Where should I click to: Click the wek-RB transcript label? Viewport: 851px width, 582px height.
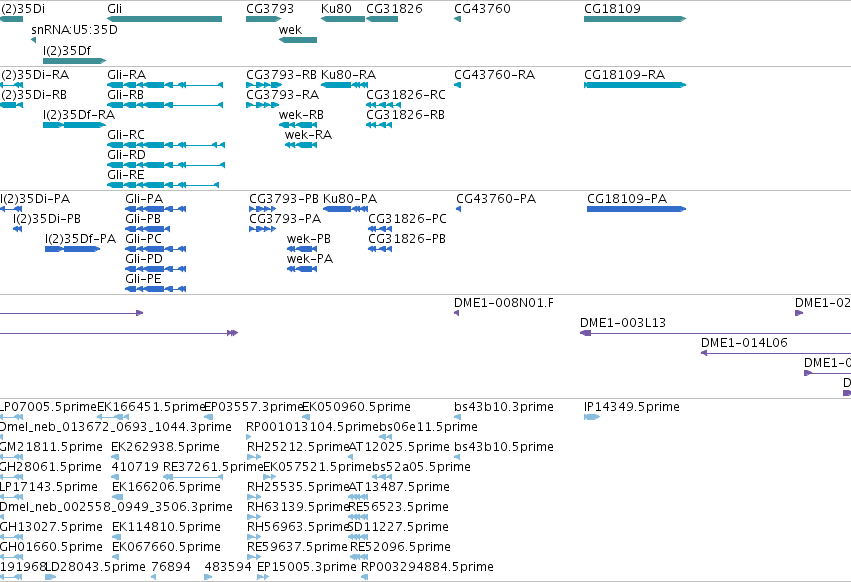click(x=301, y=115)
